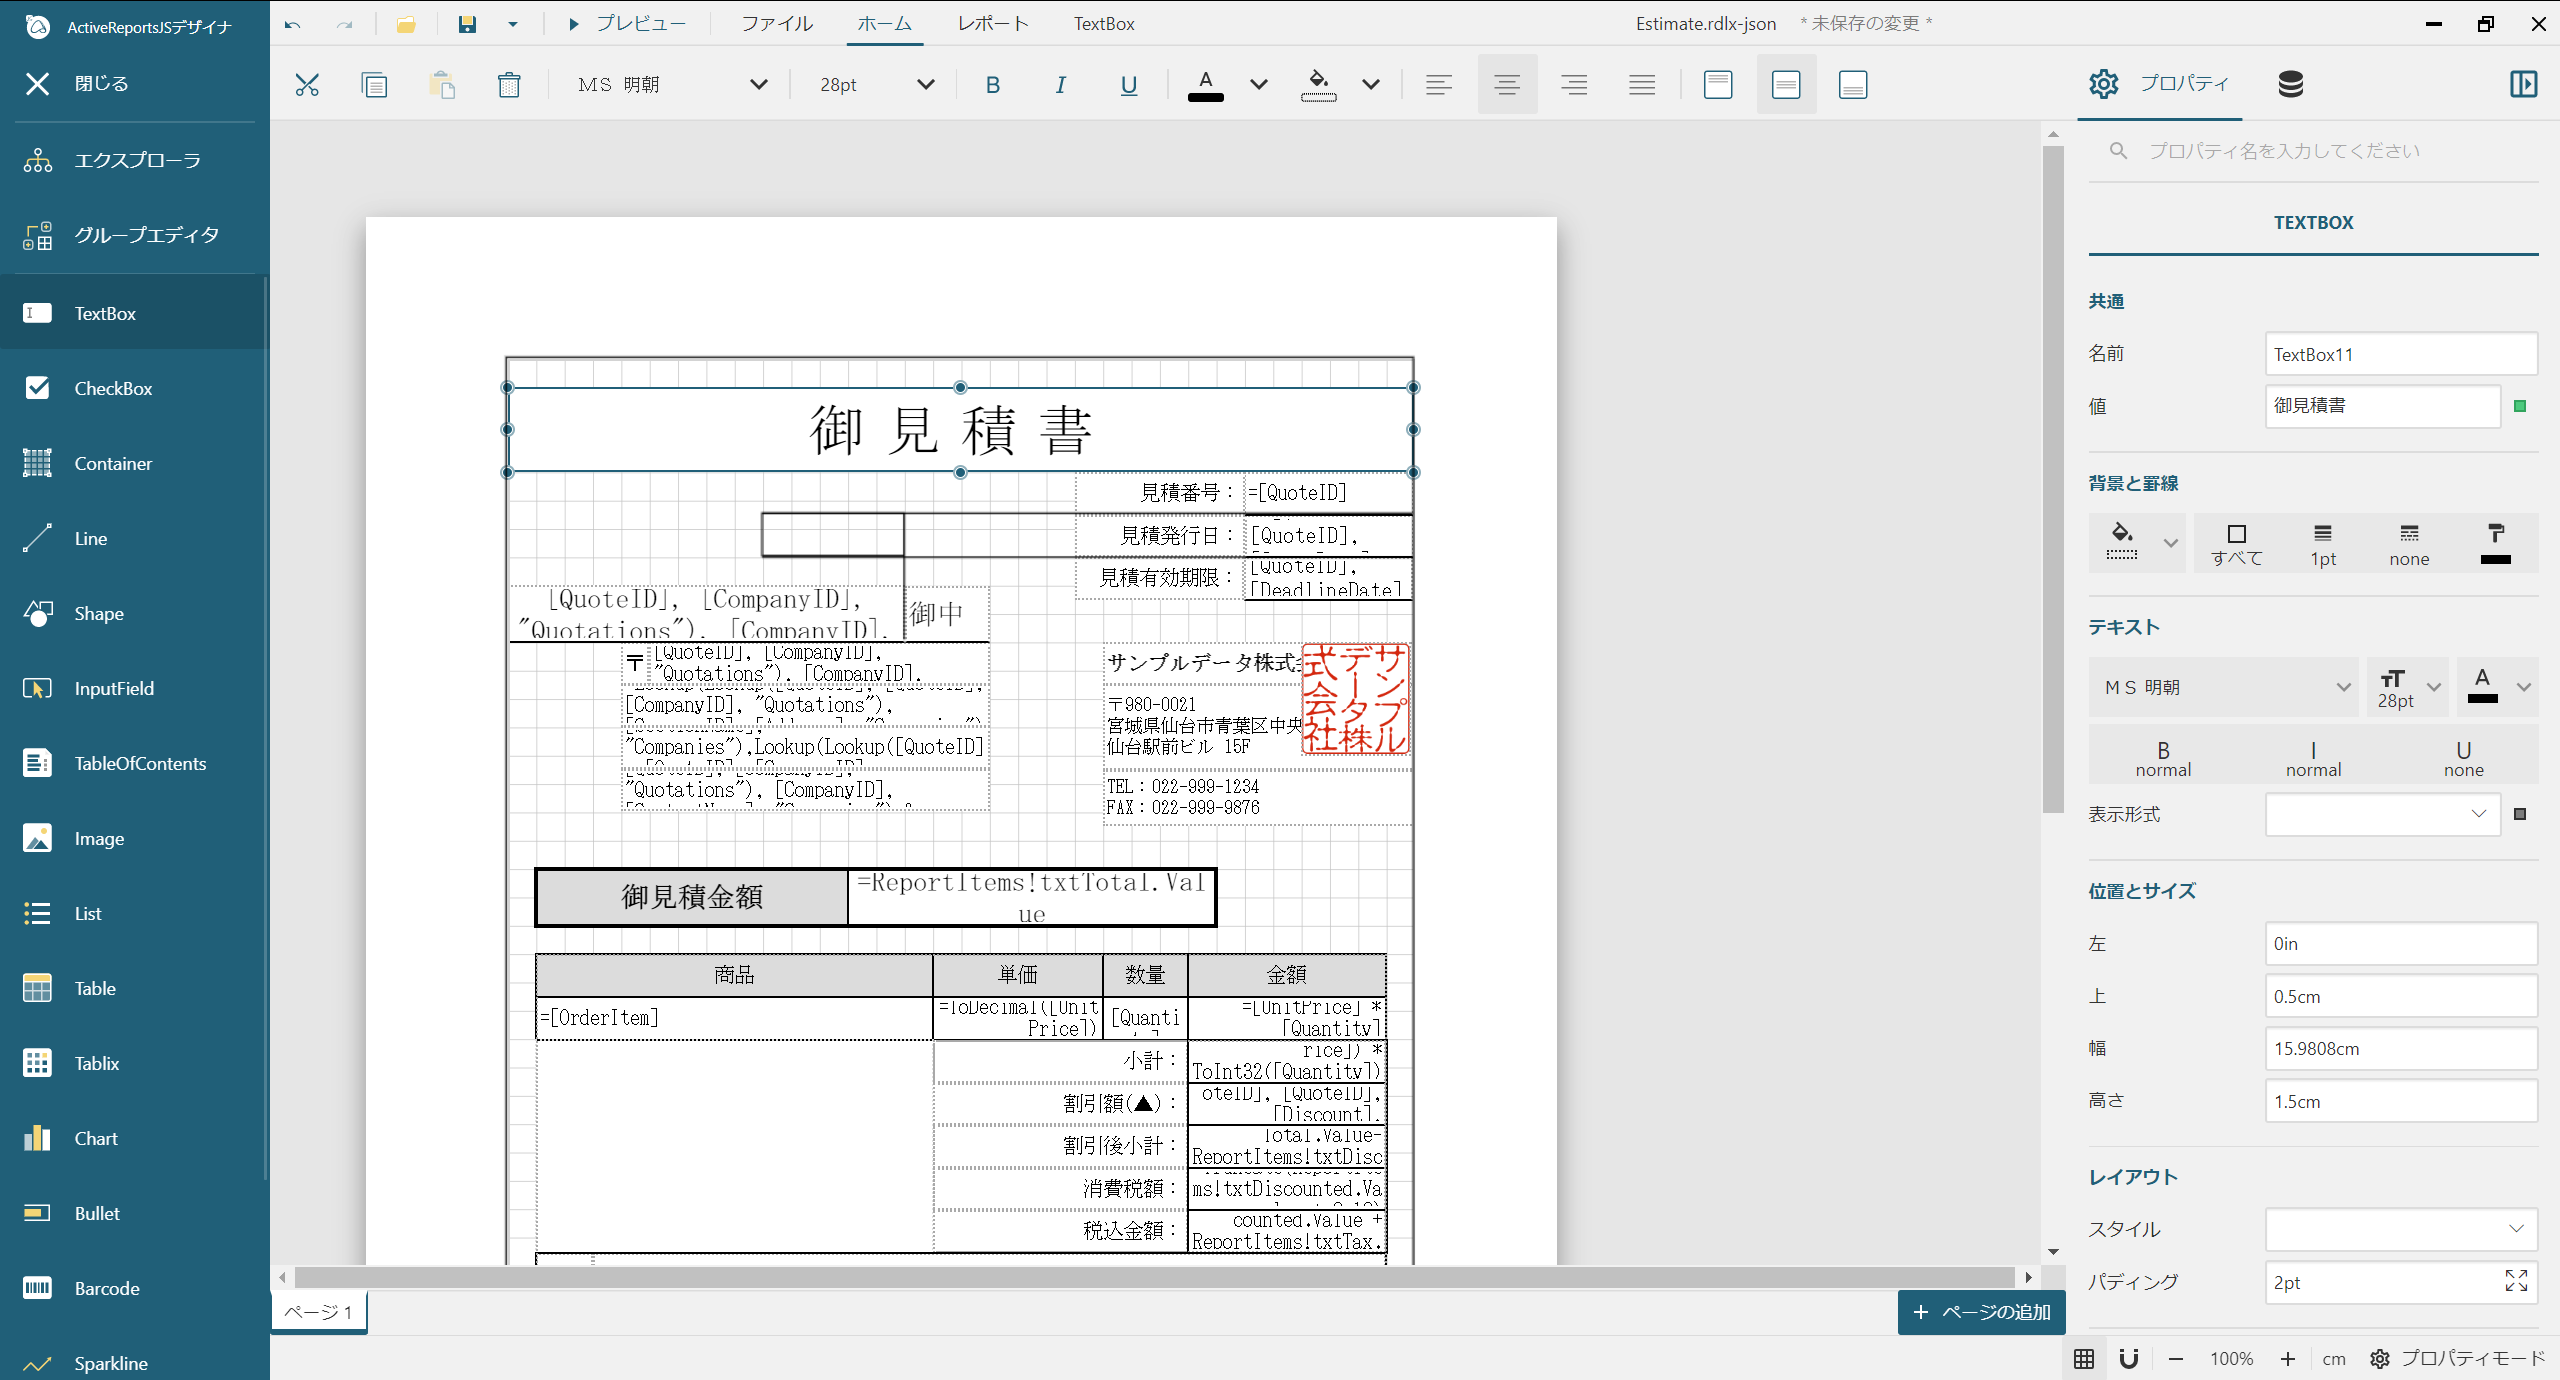This screenshot has width=2560, height=1380.
Task: Toggle Bold in the toolbar
Action: (993, 85)
